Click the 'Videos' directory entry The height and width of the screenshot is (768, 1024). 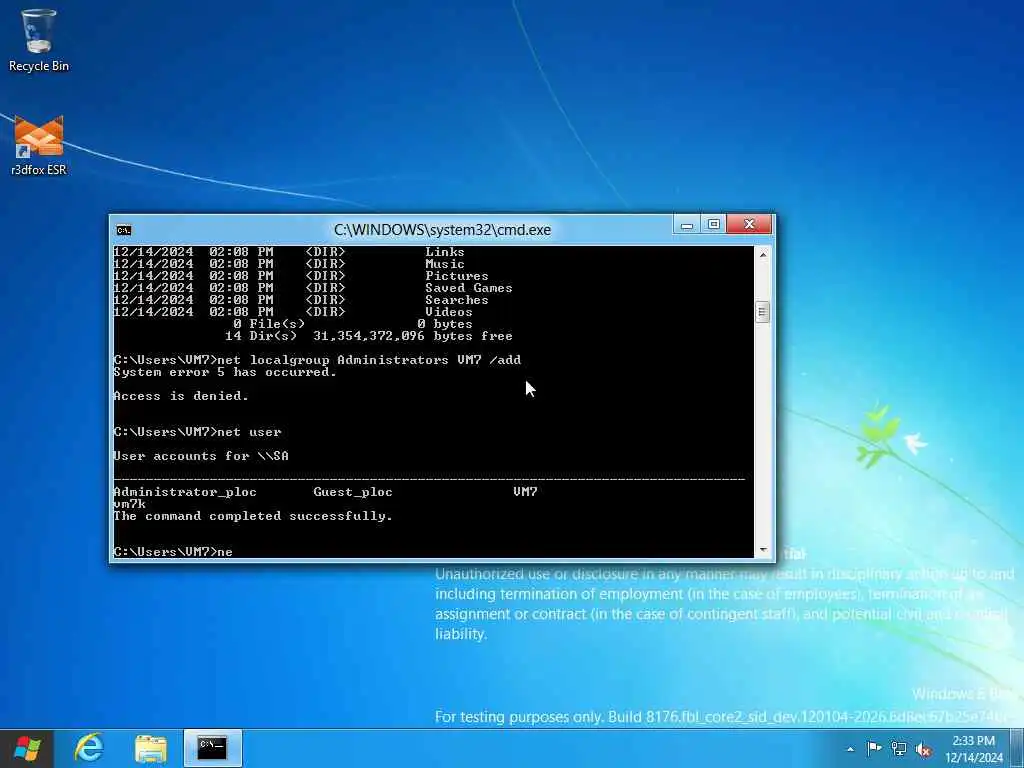coord(449,312)
